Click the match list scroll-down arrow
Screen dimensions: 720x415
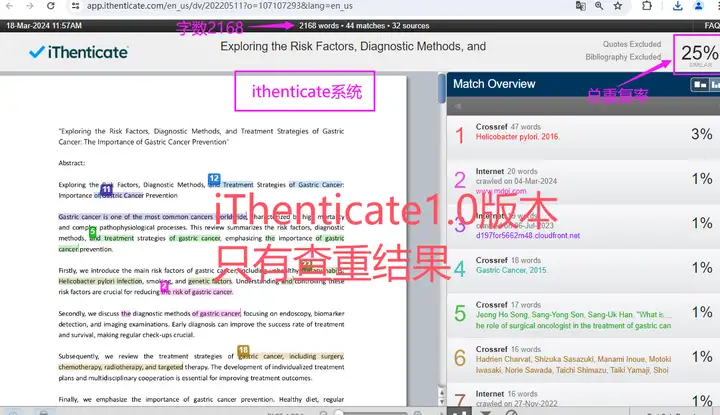tap(441, 402)
